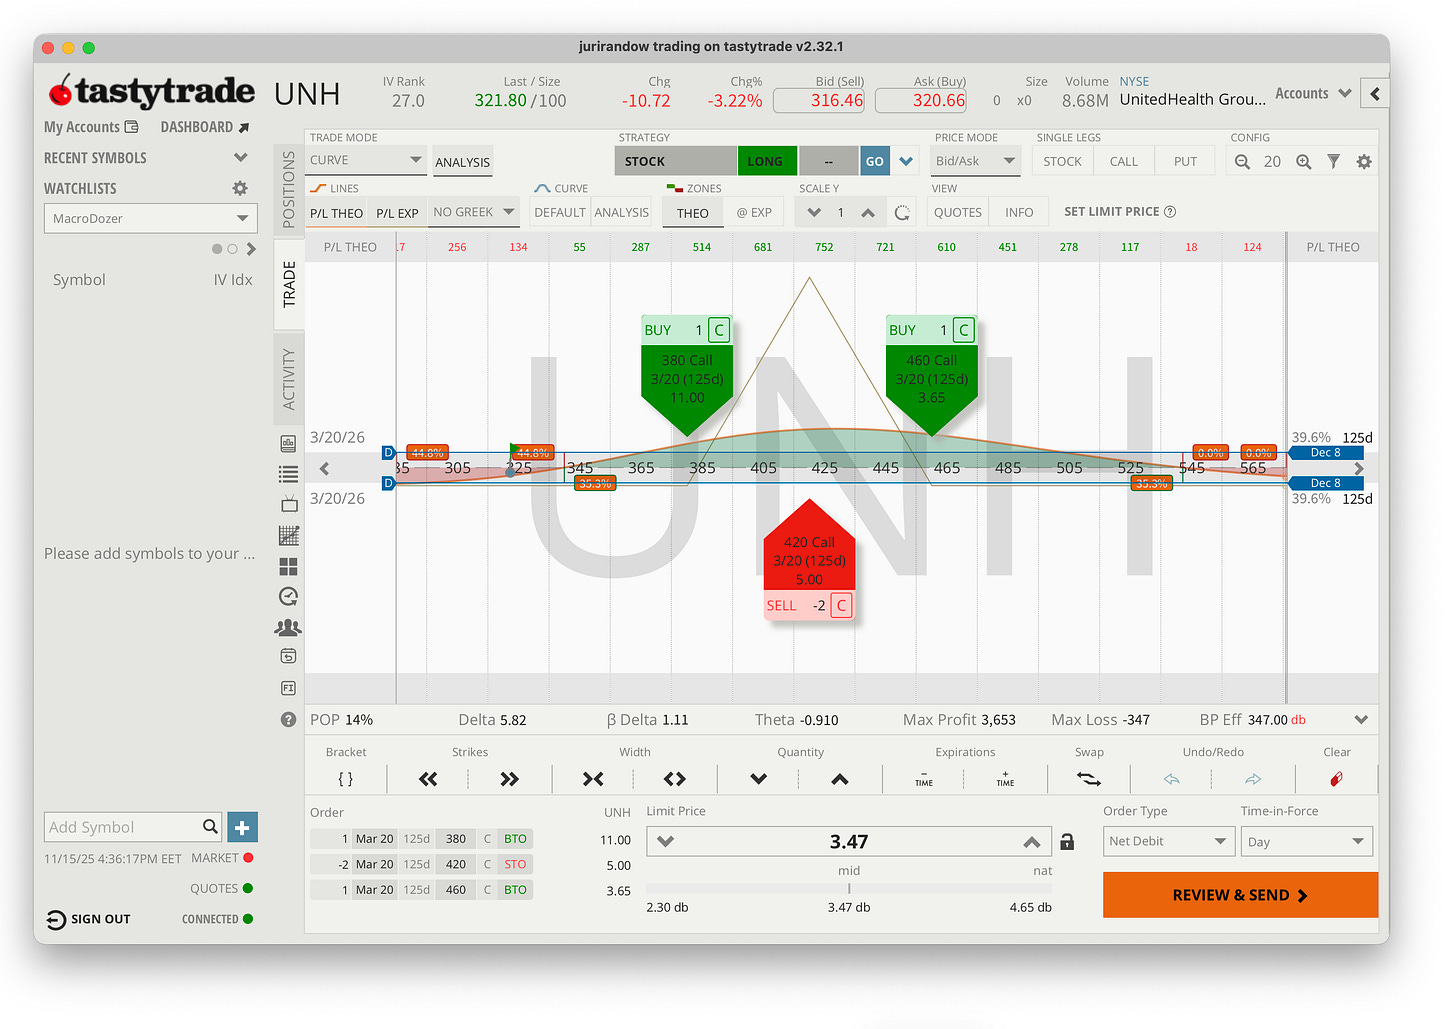Toggle the LONG strategy direction
The height and width of the screenshot is (1029, 1456).
coord(766,161)
